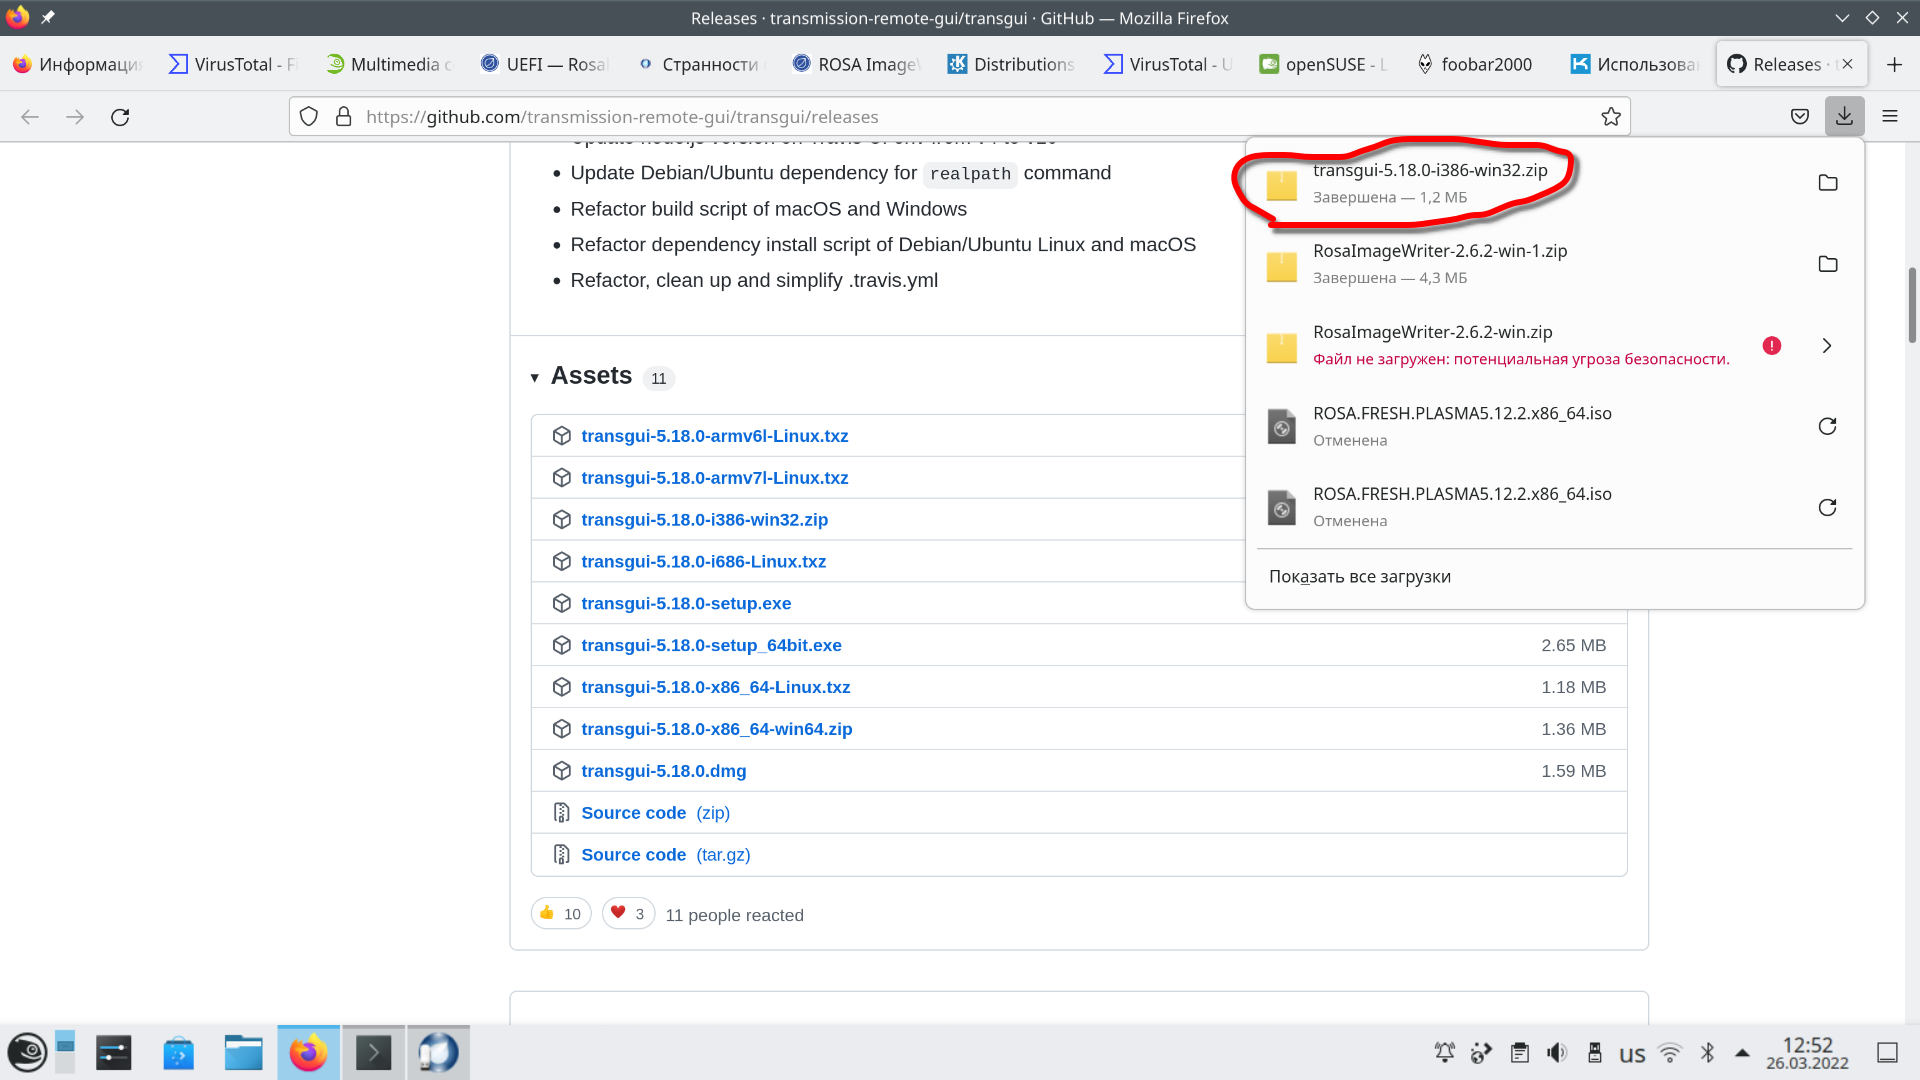
Task: Show hidden system tray icons arrow
Action: tap(1742, 1053)
